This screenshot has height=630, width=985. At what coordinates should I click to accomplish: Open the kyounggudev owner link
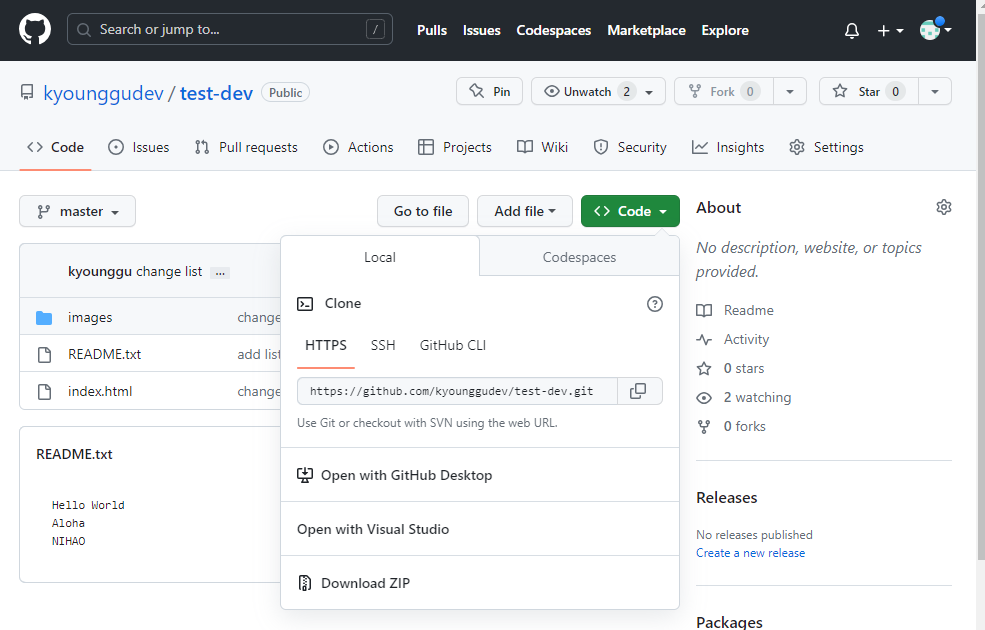click(x=103, y=93)
